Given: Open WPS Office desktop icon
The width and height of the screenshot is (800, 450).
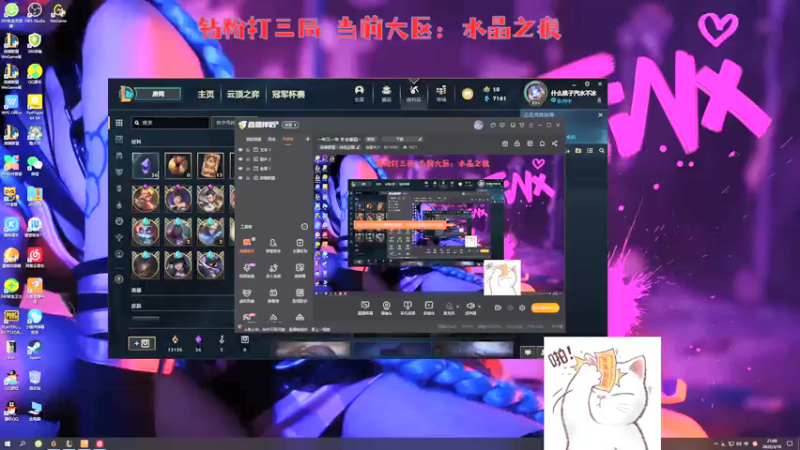Looking at the screenshot, I should 11,104.
